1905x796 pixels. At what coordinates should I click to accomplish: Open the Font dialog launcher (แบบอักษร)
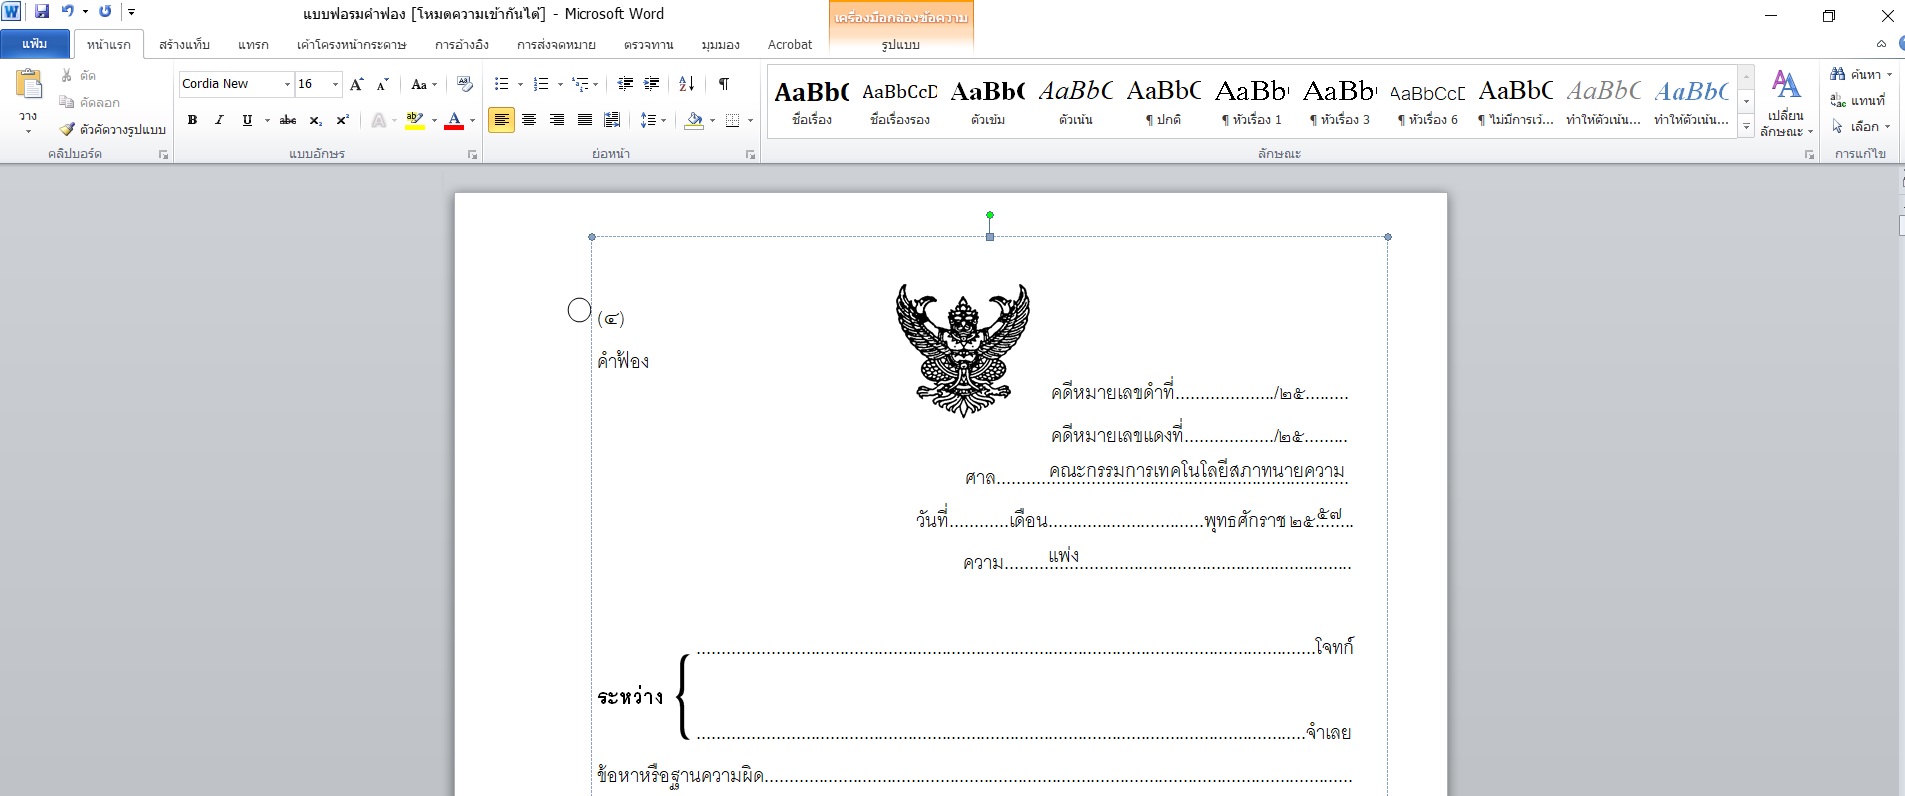[473, 155]
